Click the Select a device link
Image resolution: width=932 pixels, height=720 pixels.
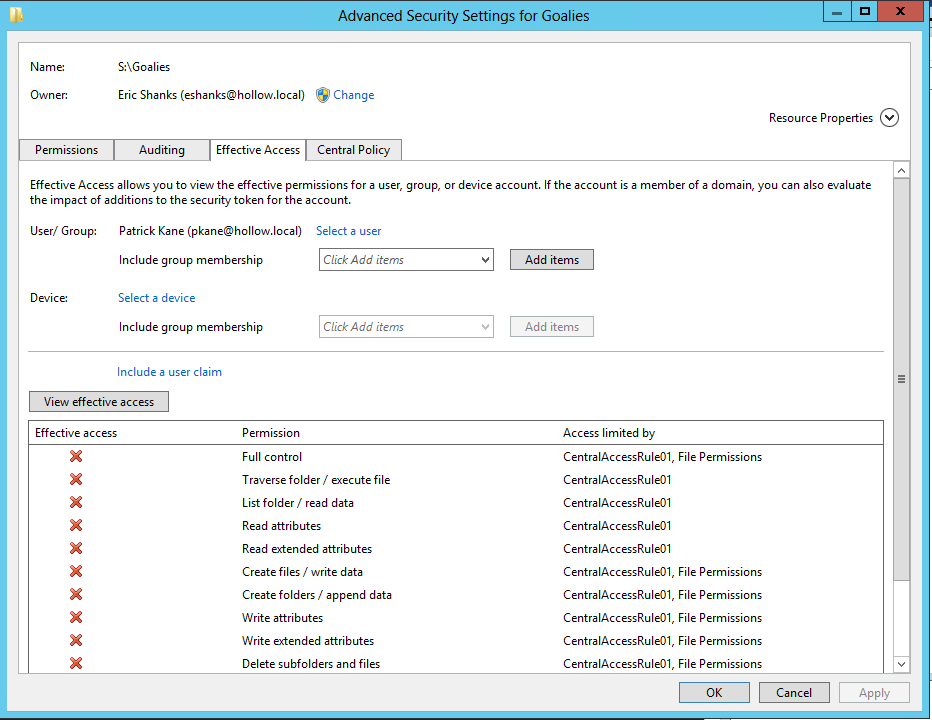(156, 298)
